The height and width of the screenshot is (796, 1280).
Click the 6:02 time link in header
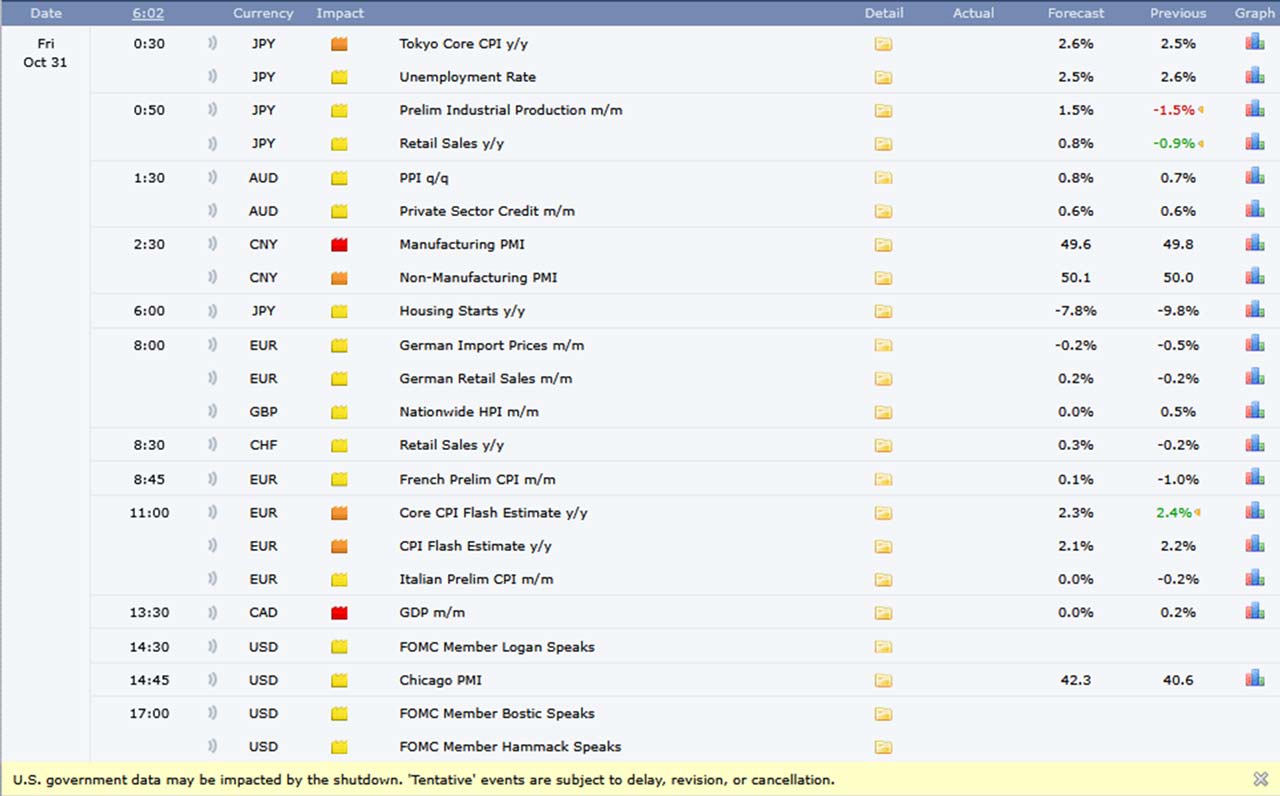click(x=149, y=13)
